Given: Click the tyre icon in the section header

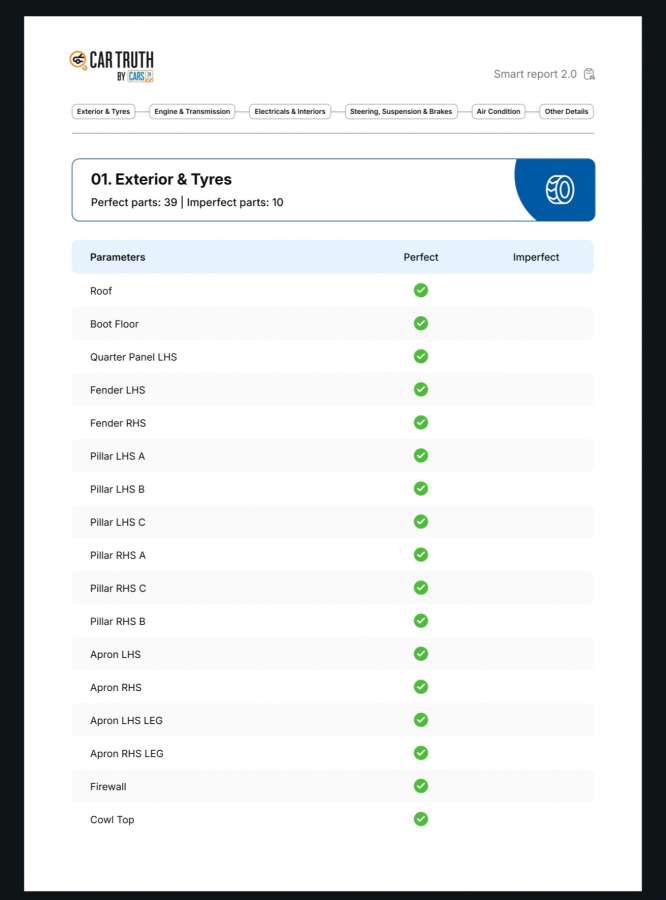Looking at the screenshot, I should pyautogui.click(x=560, y=189).
